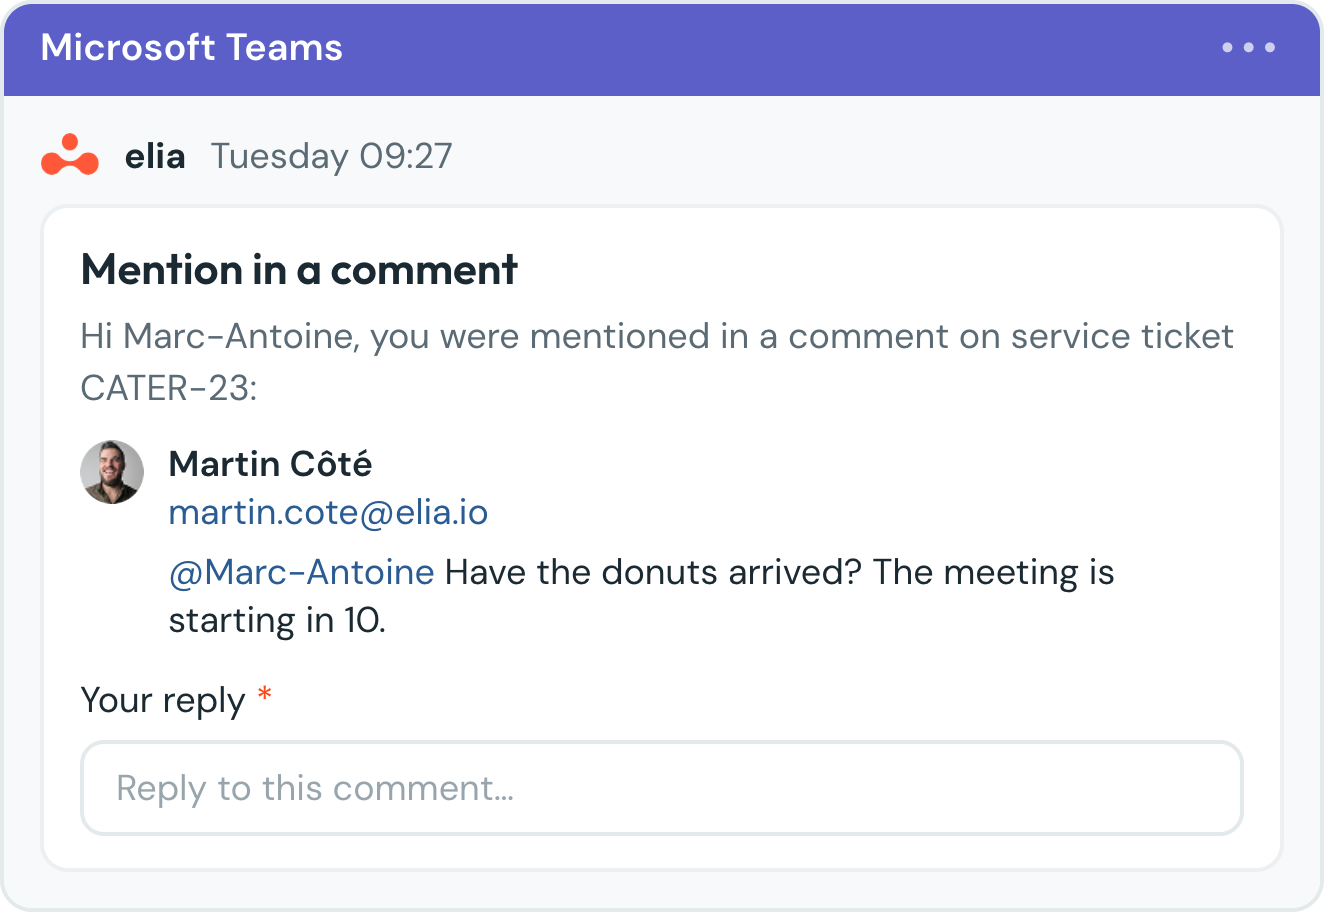The image size is (1324, 912).
Task: Focus the 'Reply to this comment...' field
Action: pos(661,788)
